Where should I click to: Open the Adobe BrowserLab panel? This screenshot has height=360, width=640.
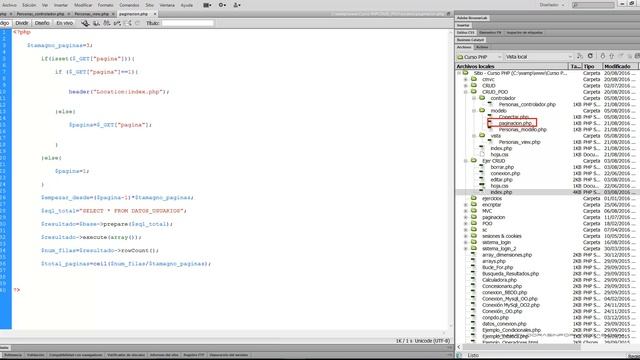point(472,18)
